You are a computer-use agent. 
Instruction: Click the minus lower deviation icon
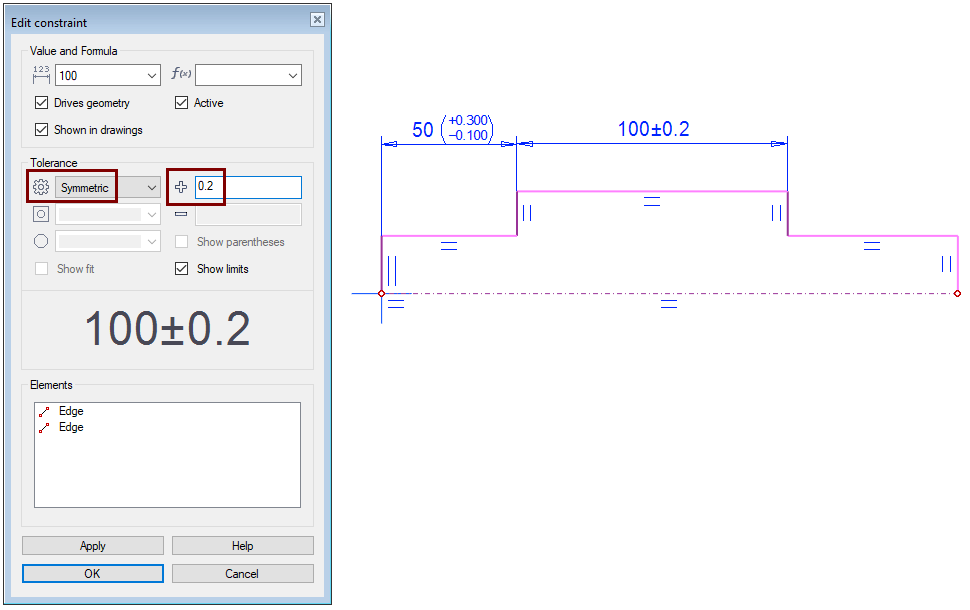click(181, 214)
